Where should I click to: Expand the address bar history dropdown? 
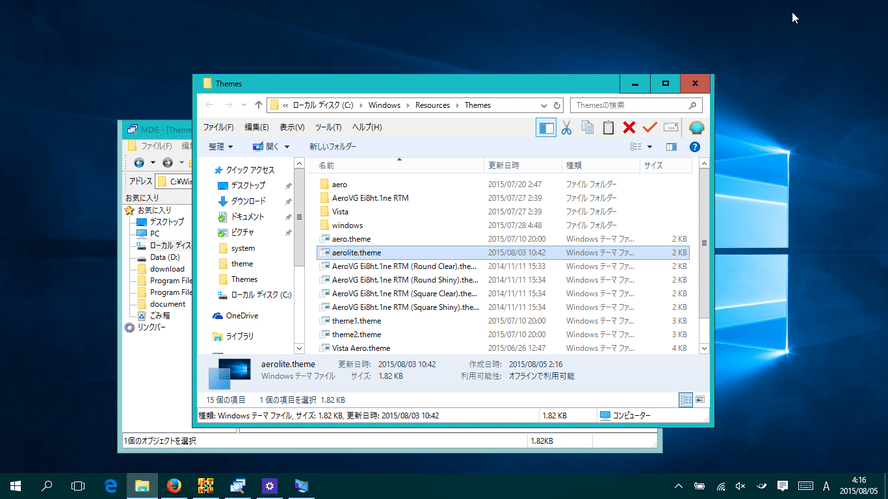[x=544, y=105]
